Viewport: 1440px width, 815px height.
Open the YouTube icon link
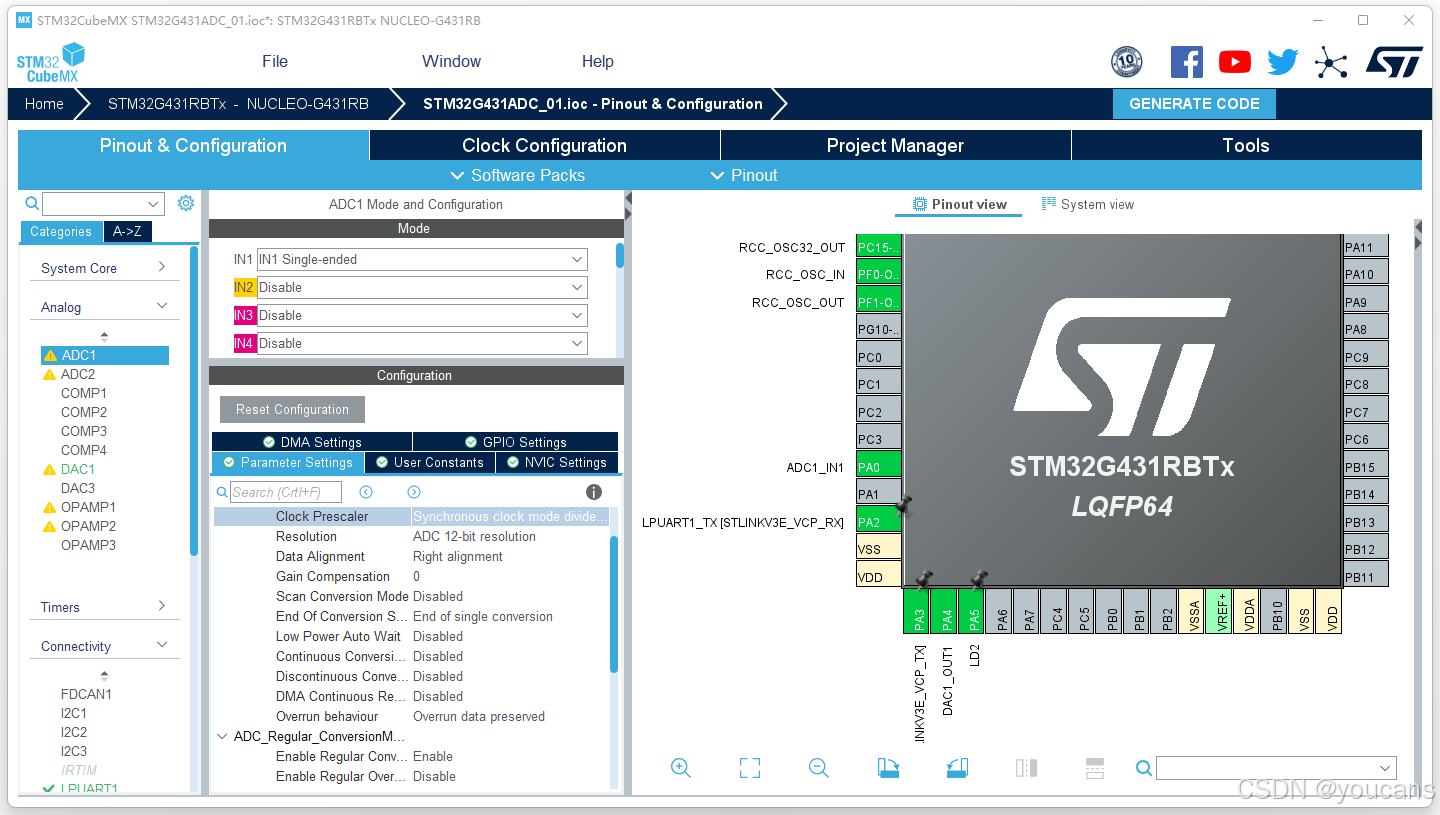click(1235, 62)
